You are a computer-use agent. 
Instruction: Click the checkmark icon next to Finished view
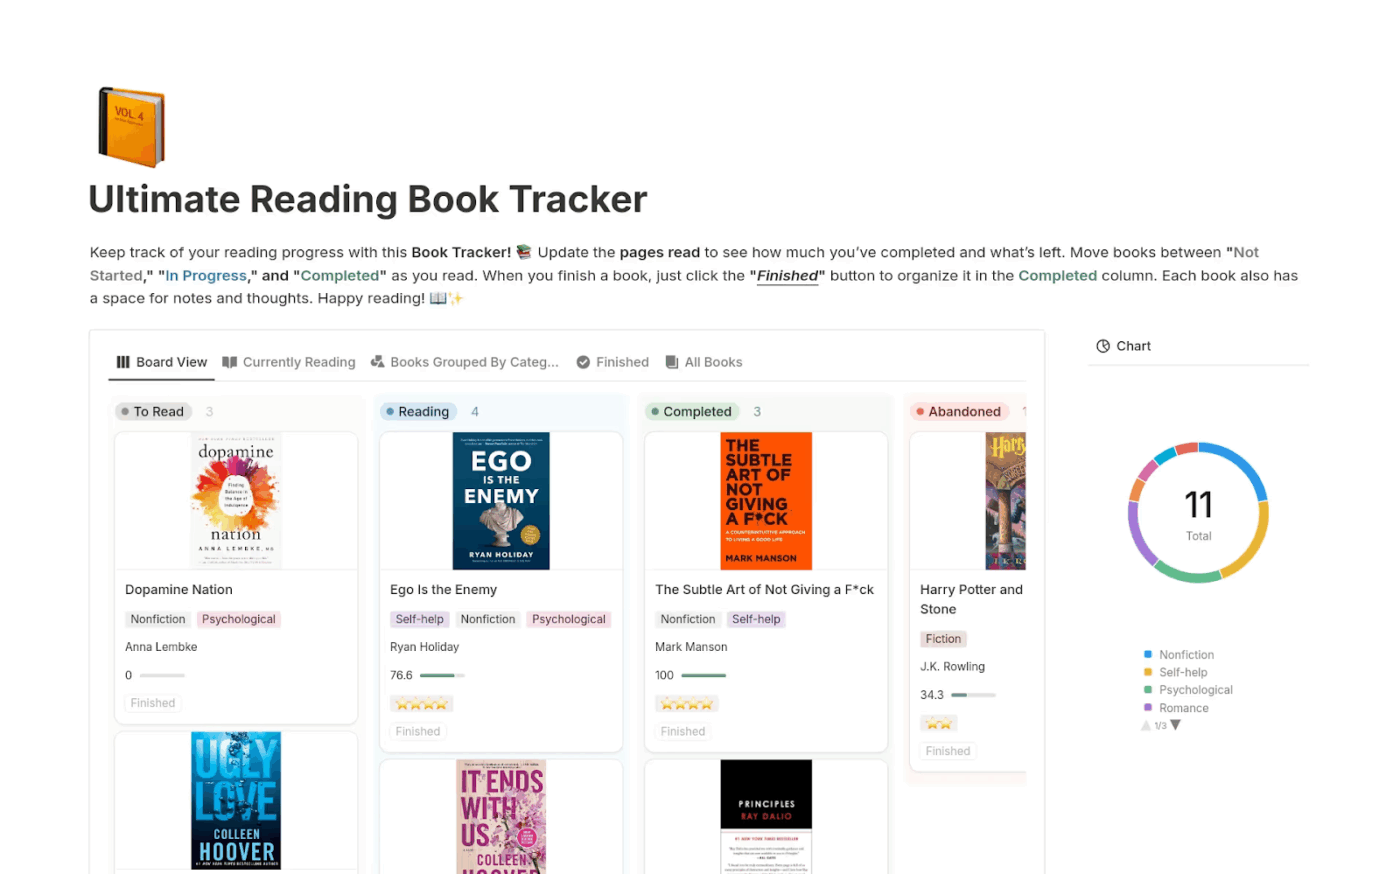581,362
